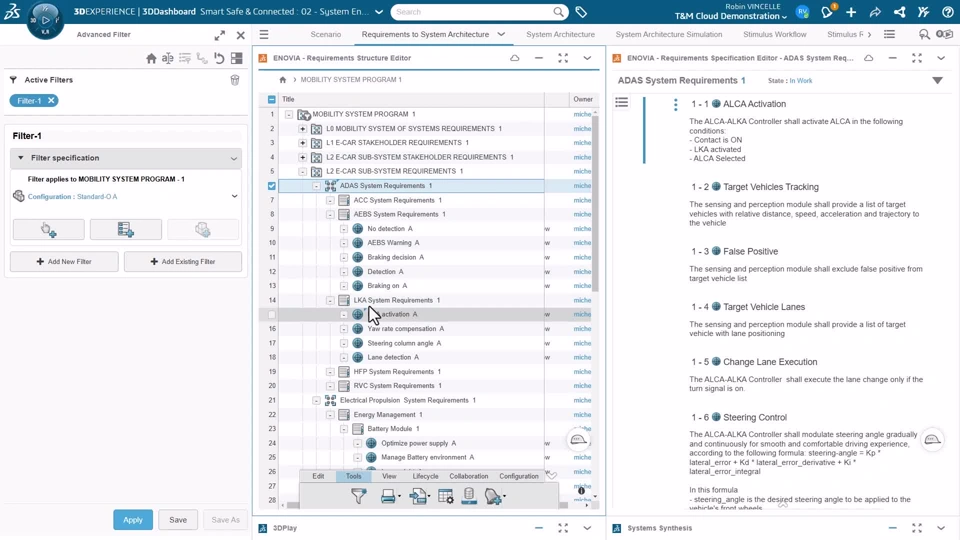Click the search magnifier icon in top bar
960x540 pixels.
pyautogui.click(x=558, y=12)
